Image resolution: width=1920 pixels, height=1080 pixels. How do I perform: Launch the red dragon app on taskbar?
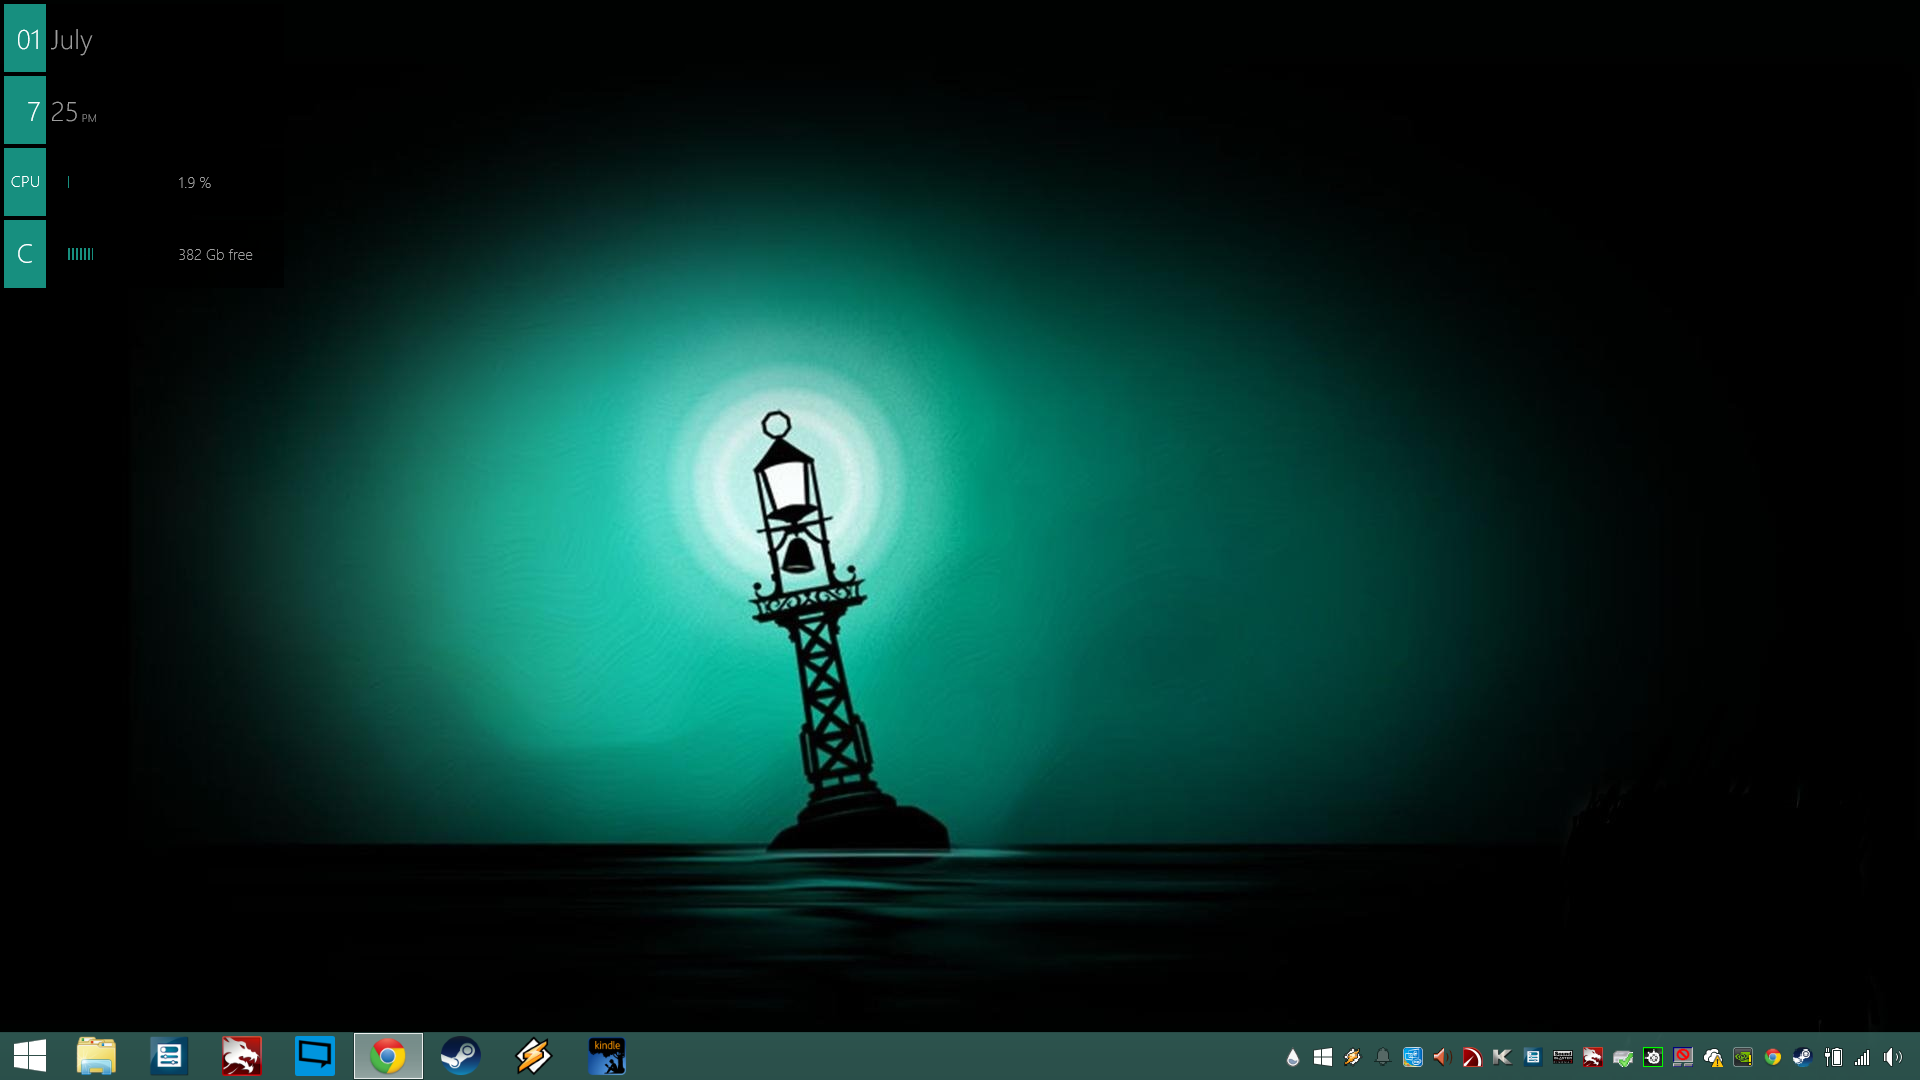click(241, 1056)
